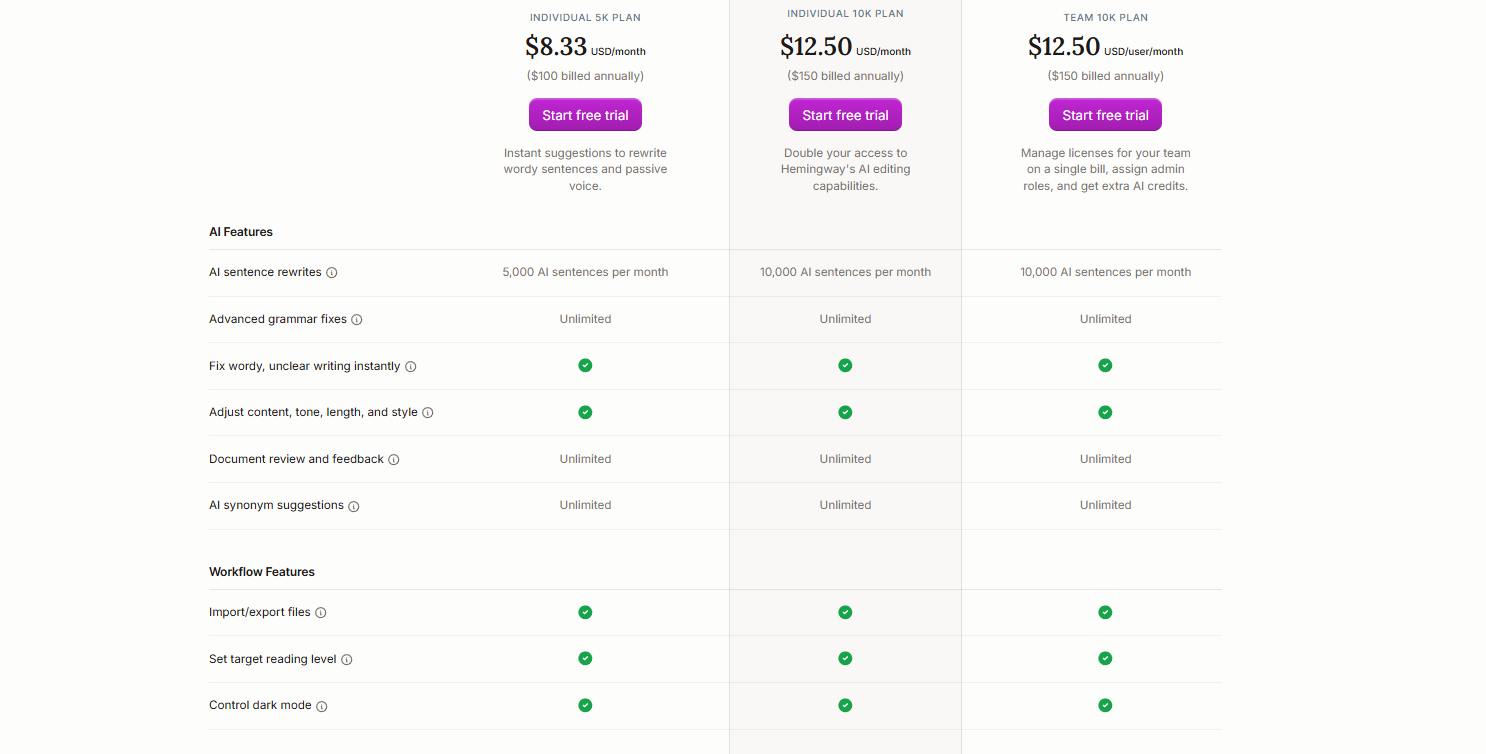
Task: Show info for Adjust content, tone, length, style
Action: [x=428, y=413]
